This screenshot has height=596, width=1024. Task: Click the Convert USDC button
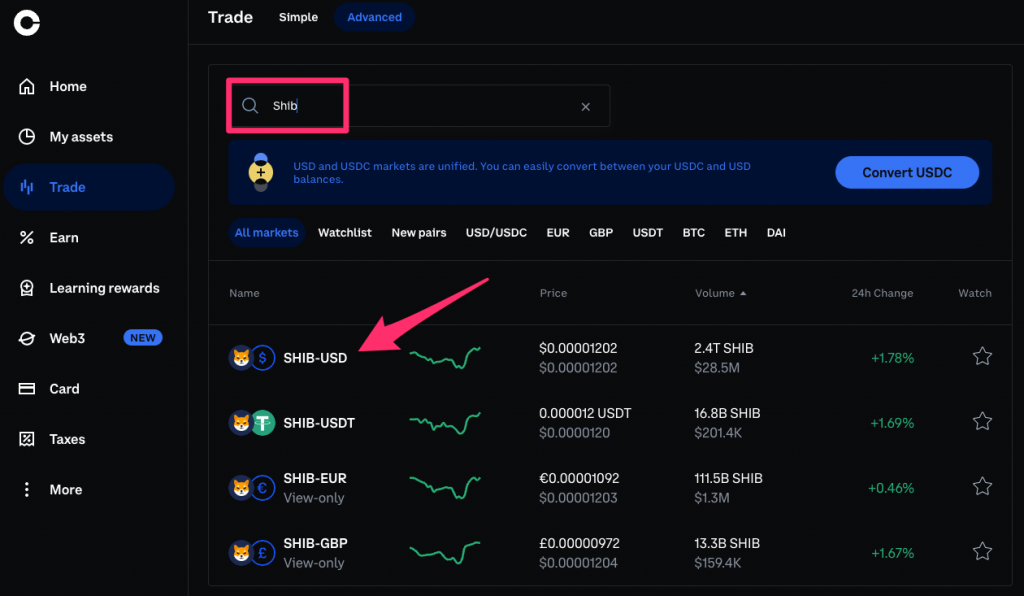click(906, 172)
